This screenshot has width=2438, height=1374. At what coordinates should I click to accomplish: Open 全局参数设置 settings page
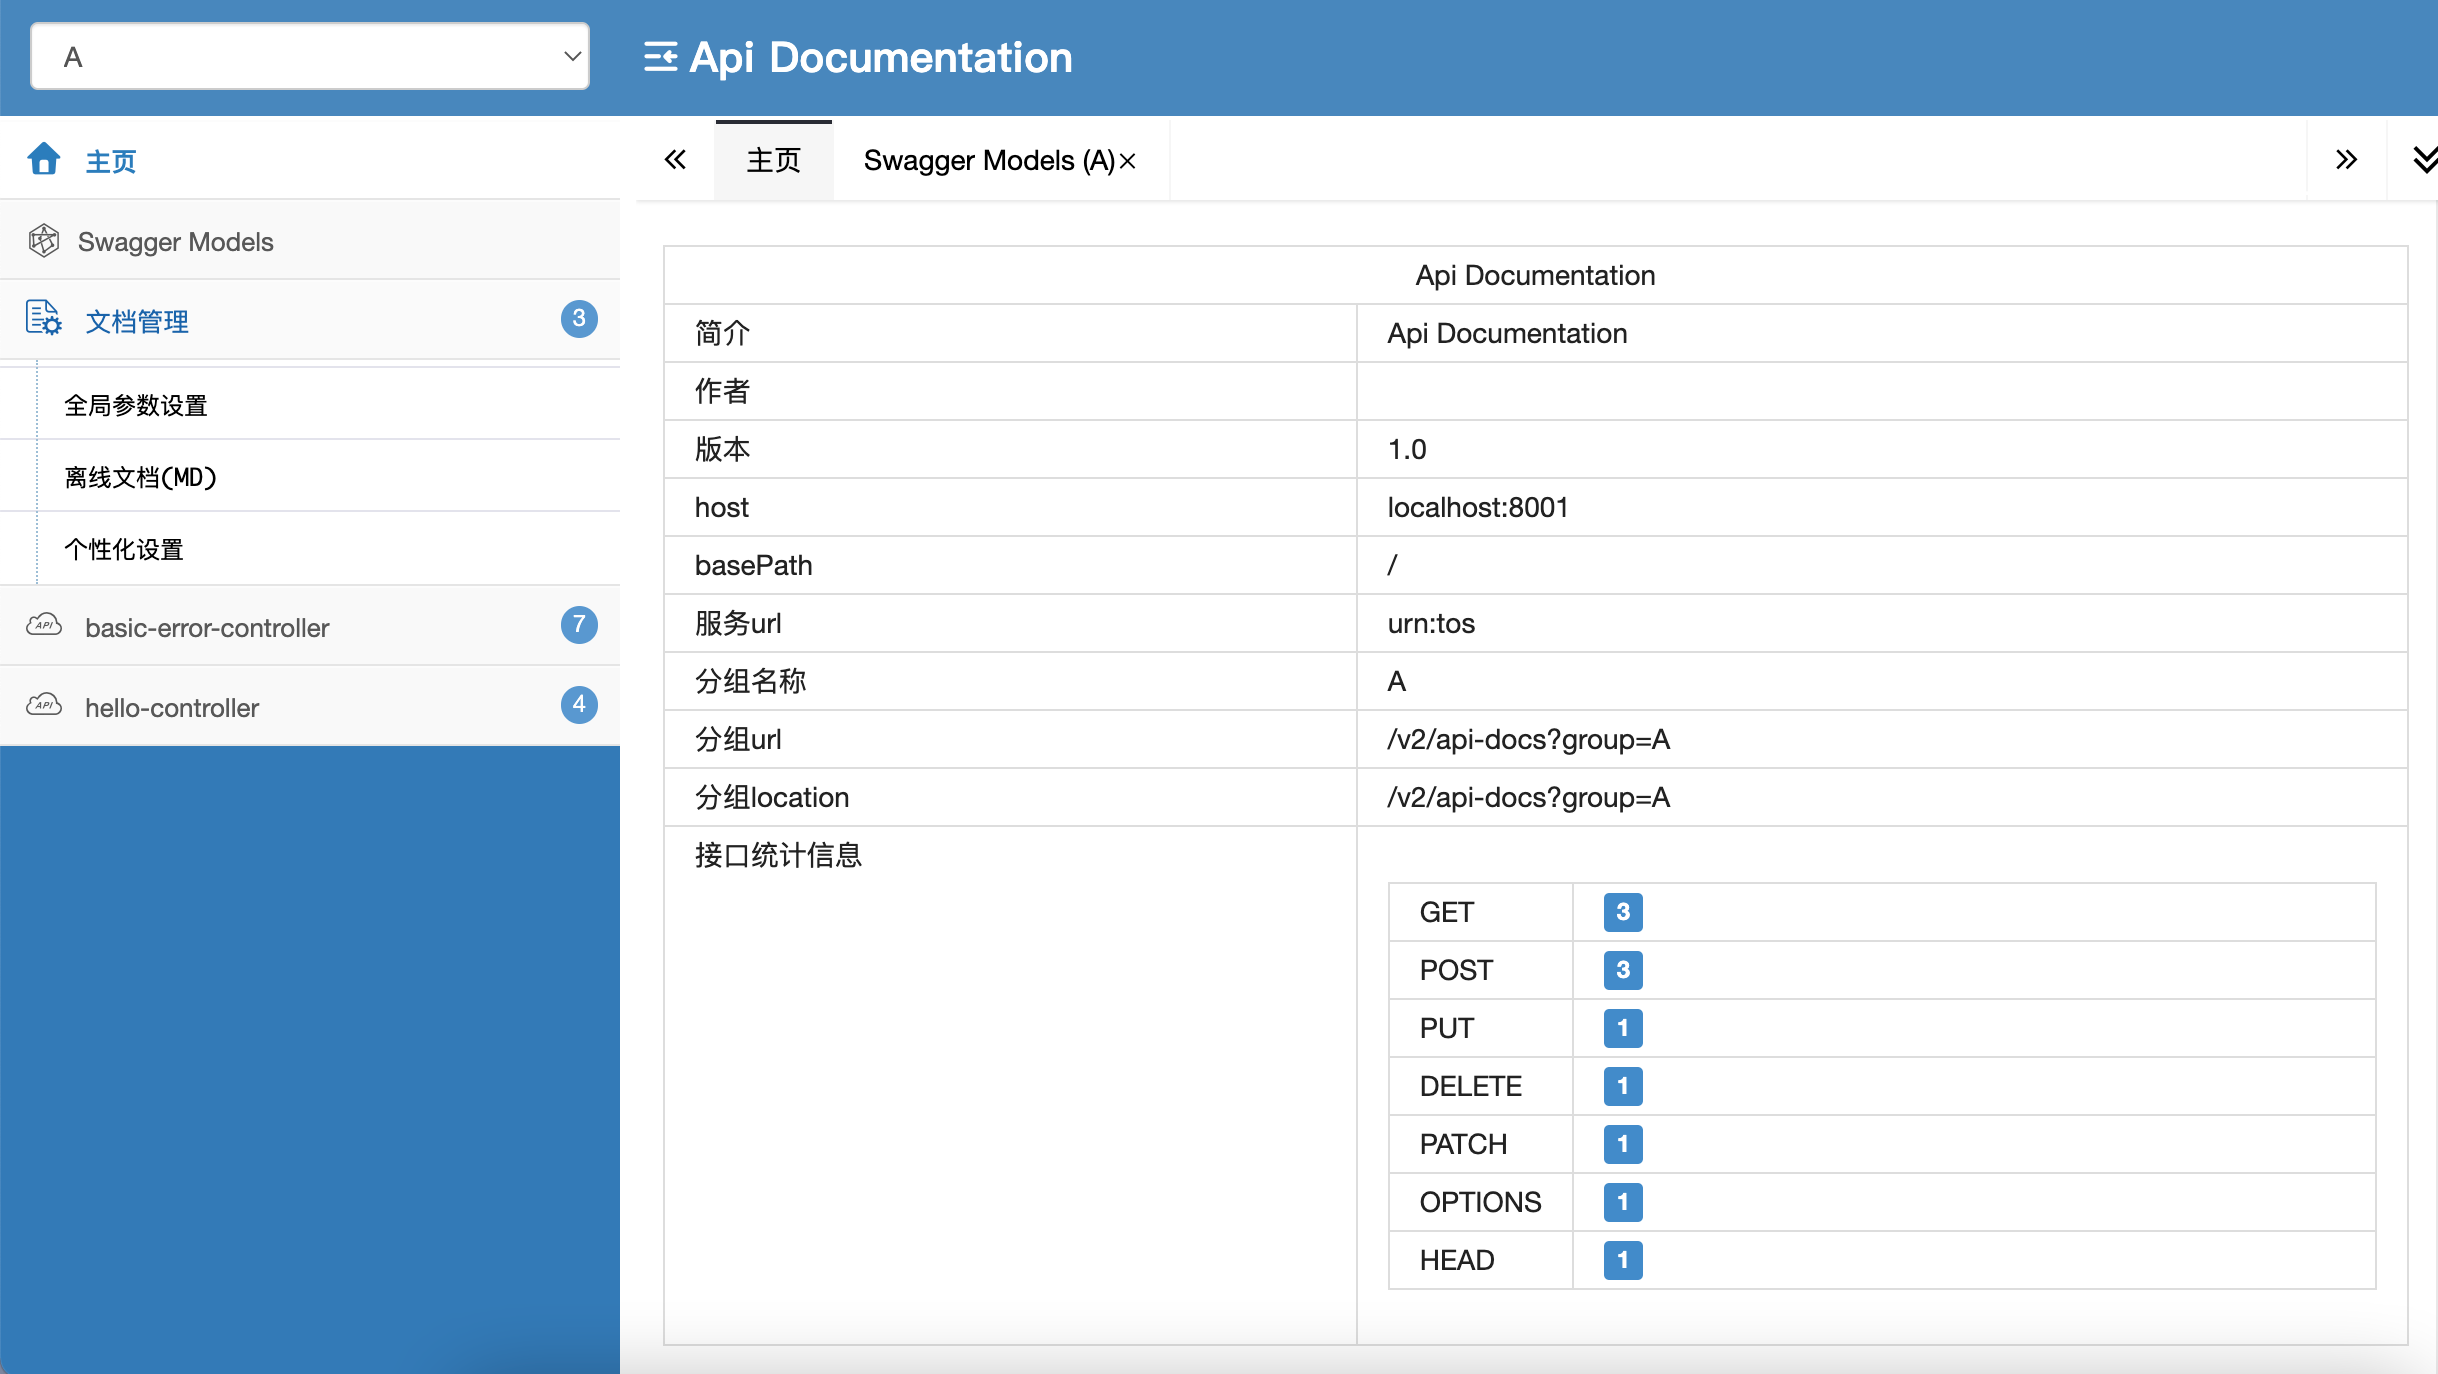136,405
